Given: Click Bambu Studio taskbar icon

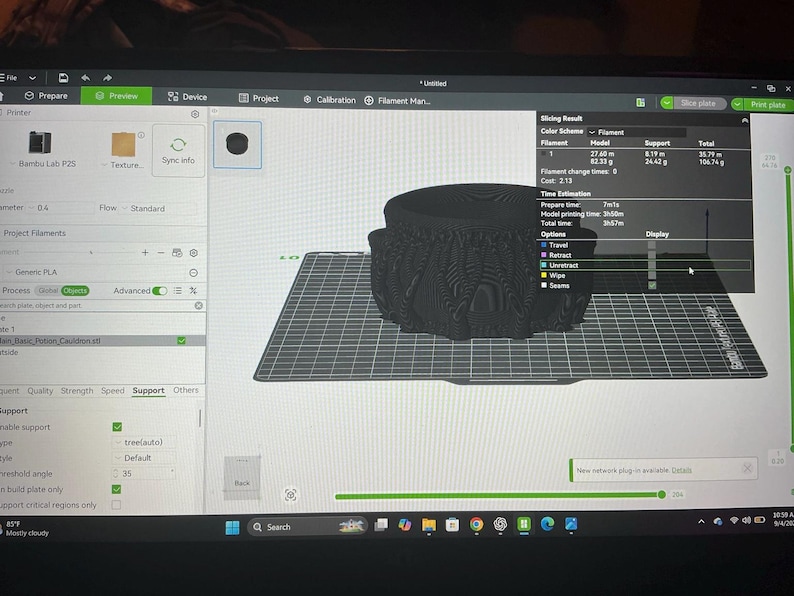Looking at the screenshot, I should click(x=524, y=524).
